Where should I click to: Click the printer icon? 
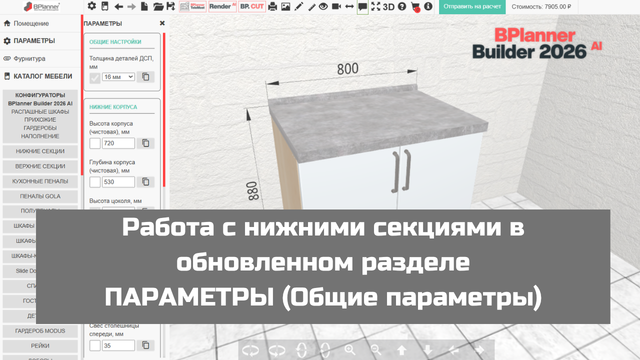pyautogui.click(x=273, y=7)
